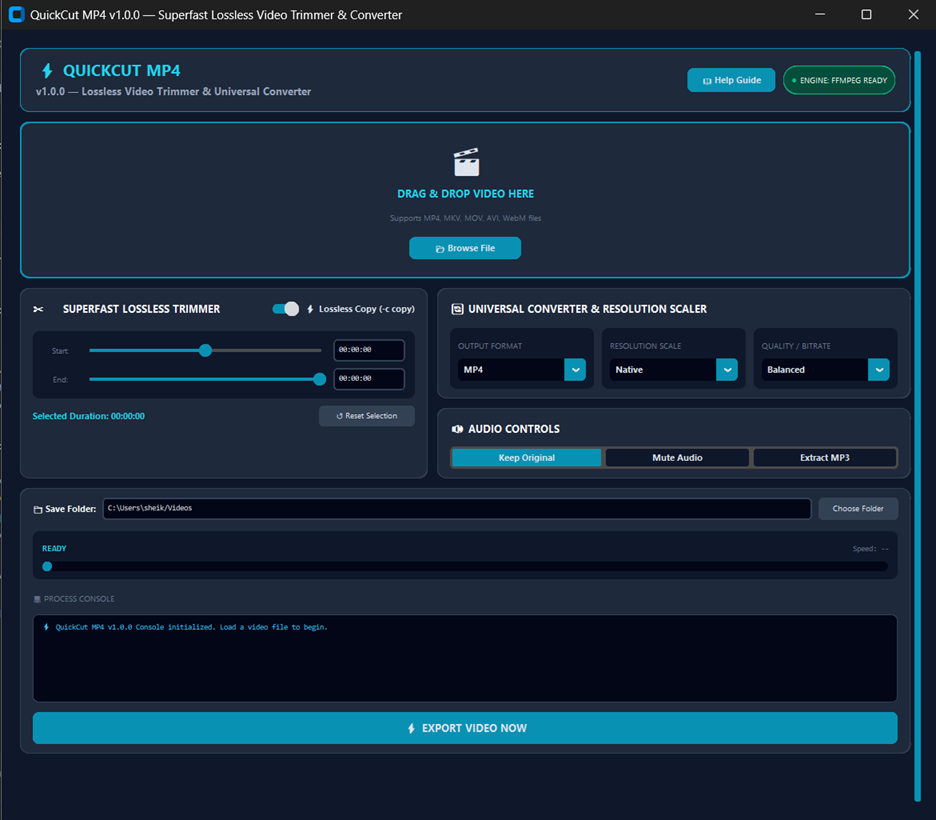
Task: Click Reset Selection button
Action: tap(367, 416)
